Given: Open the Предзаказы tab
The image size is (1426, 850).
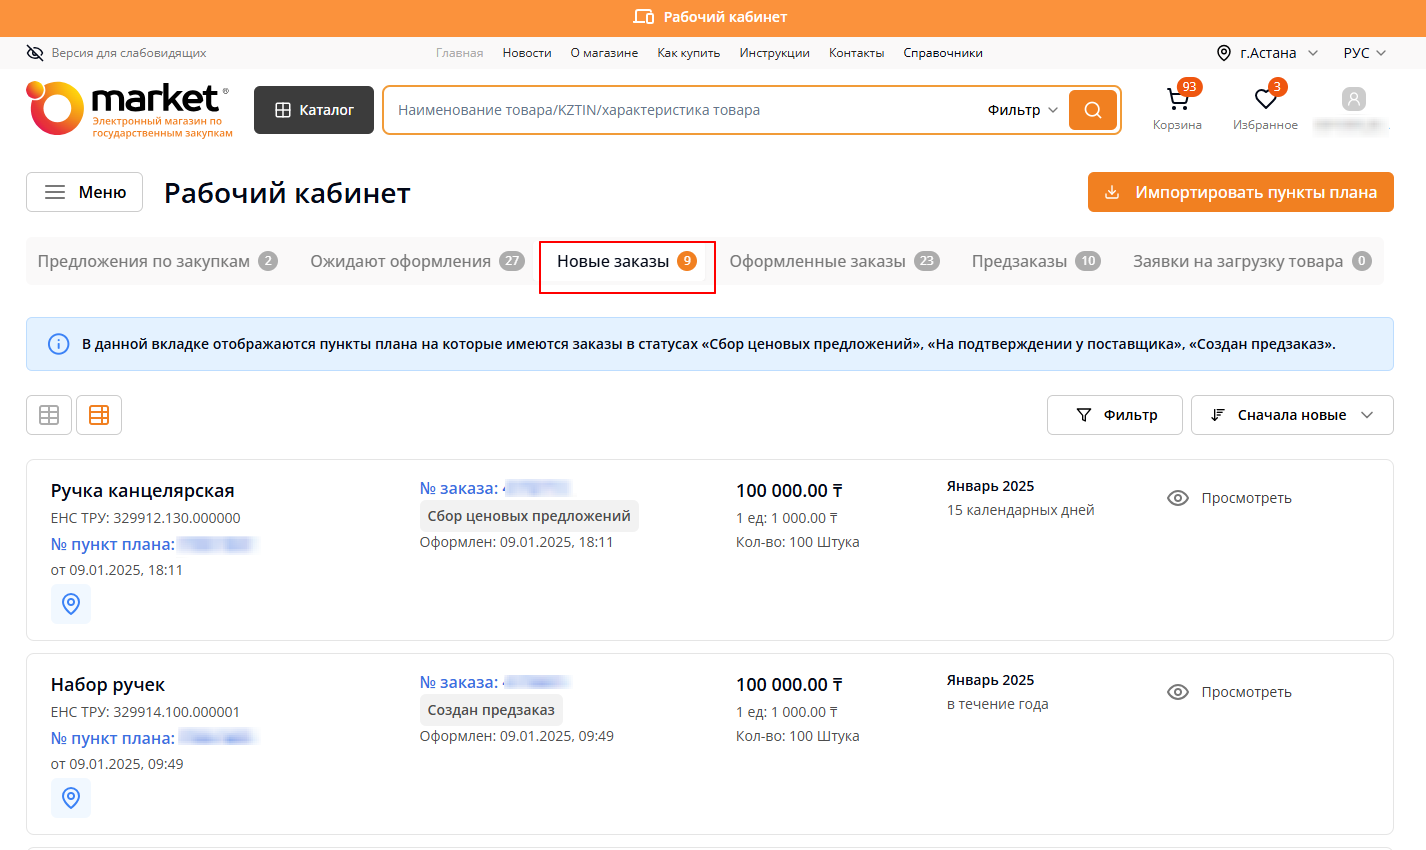Looking at the screenshot, I should point(1035,261).
